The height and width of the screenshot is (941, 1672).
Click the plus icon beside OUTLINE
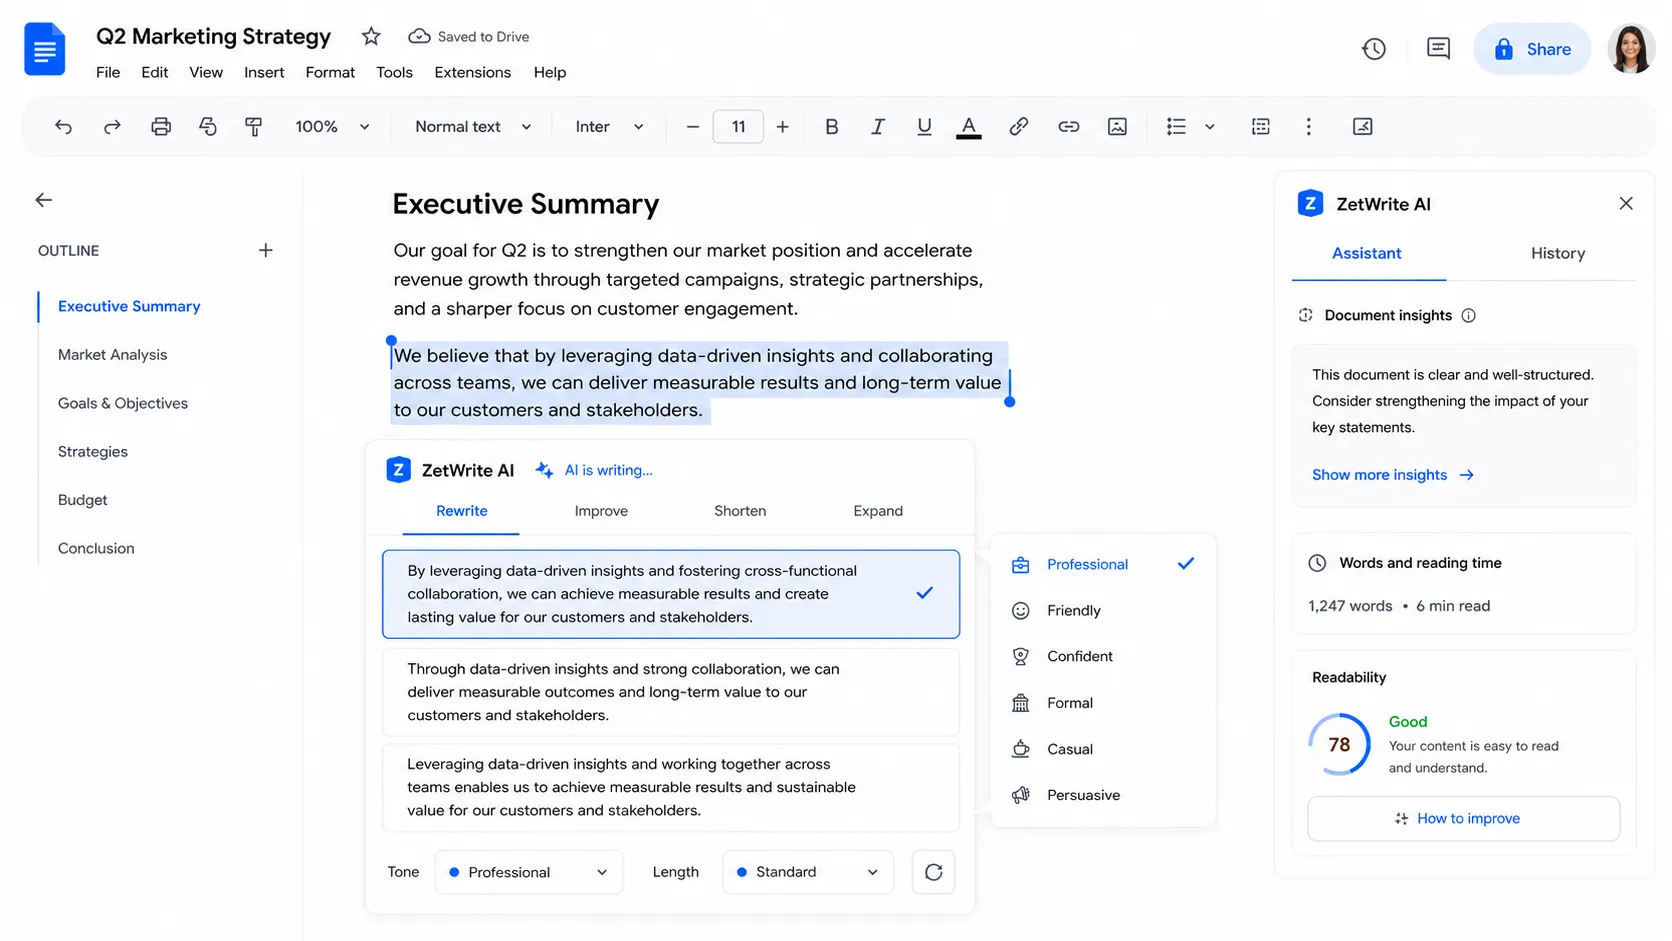coord(266,250)
